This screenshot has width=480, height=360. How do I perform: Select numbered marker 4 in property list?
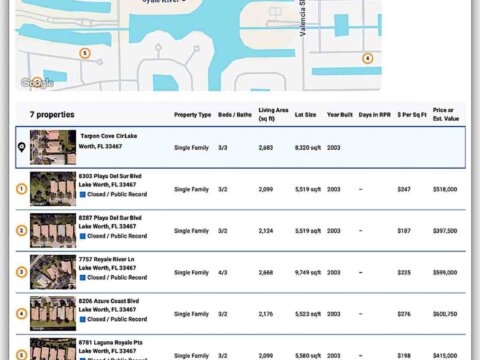pos(22,314)
